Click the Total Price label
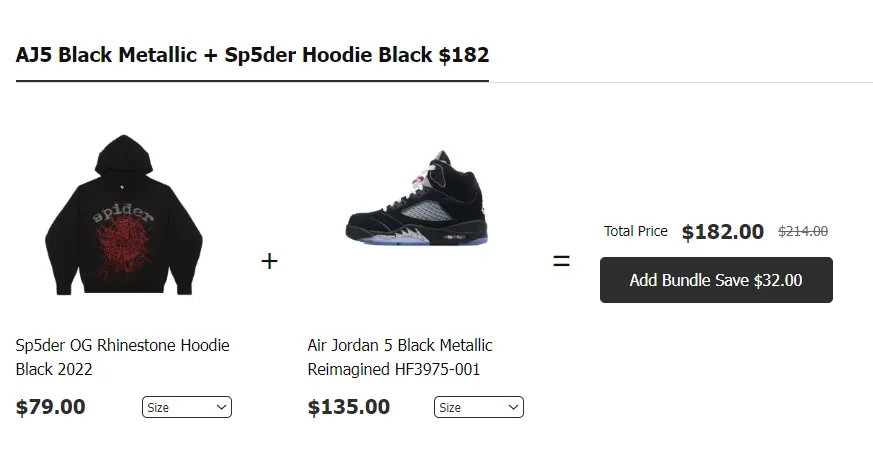Viewport: 873px width, 456px height. (636, 231)
